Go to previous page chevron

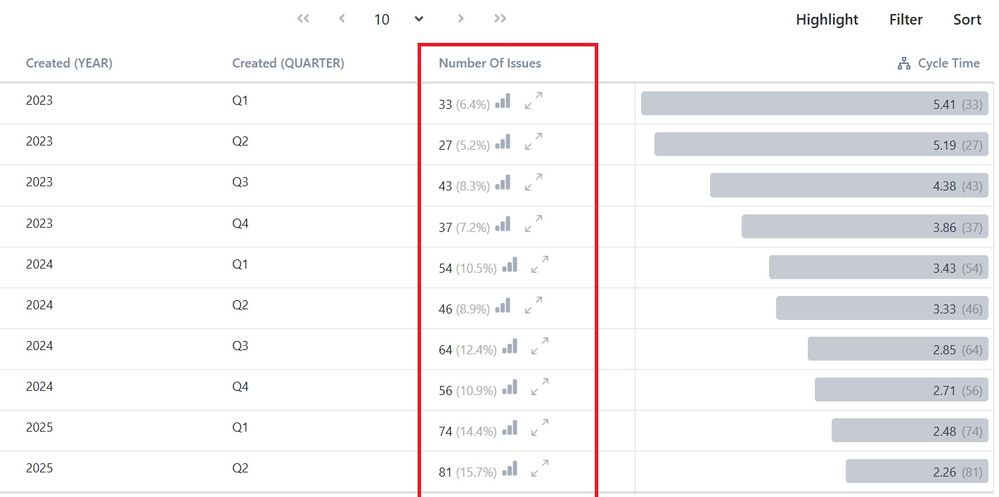[342, 18]
